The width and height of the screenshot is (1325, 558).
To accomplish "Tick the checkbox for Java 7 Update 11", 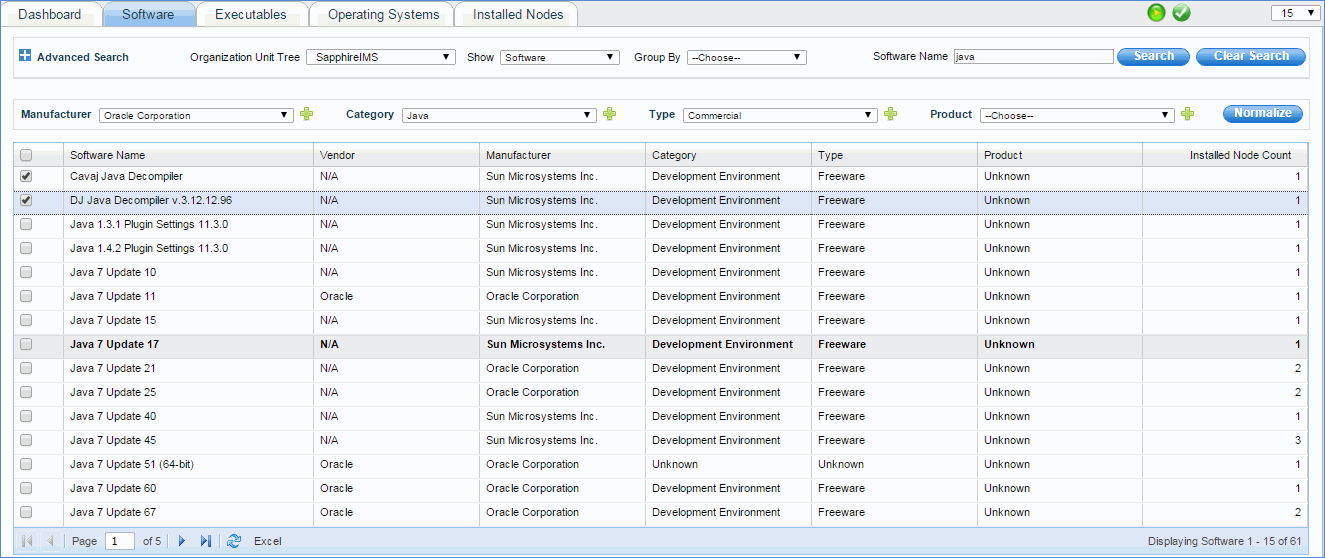I will [26, 296].
